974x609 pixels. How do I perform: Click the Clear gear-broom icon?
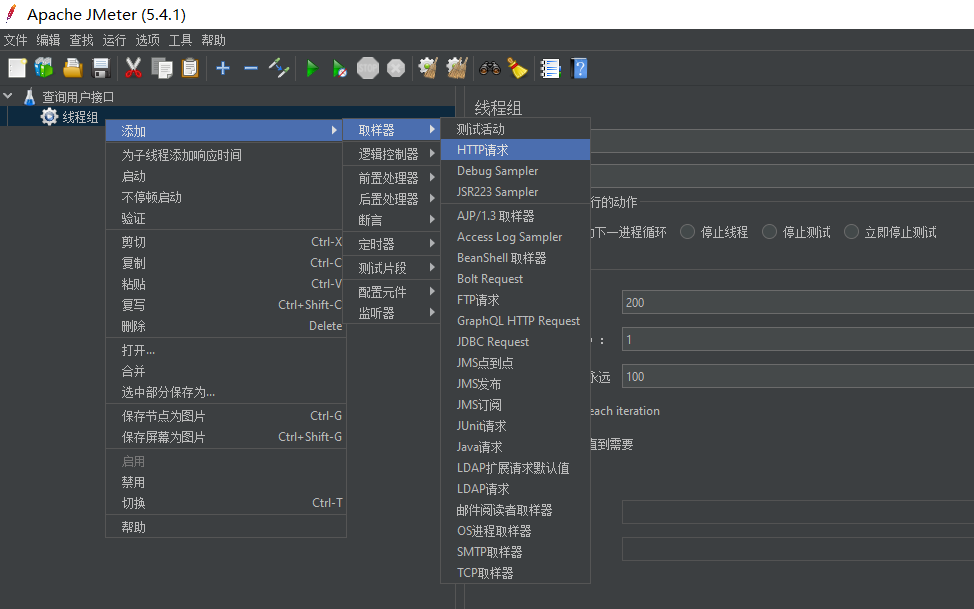[428, 68]
